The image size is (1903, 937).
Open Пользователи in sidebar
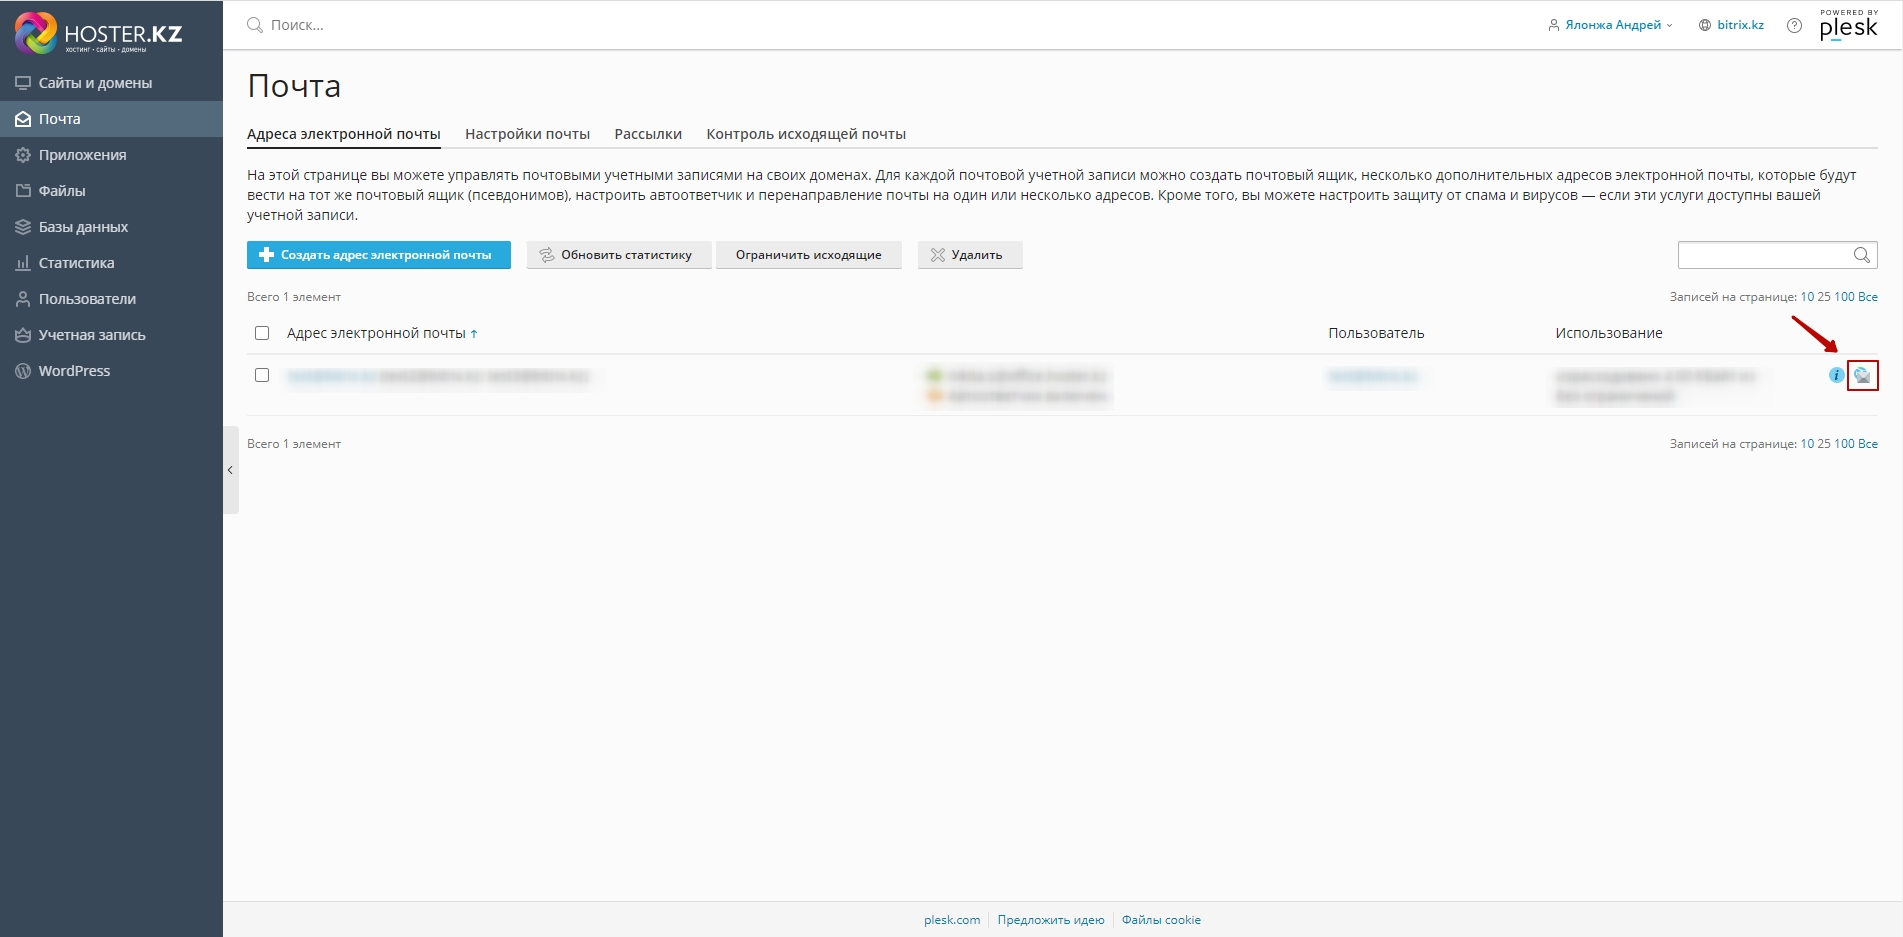tap(111, 299)
